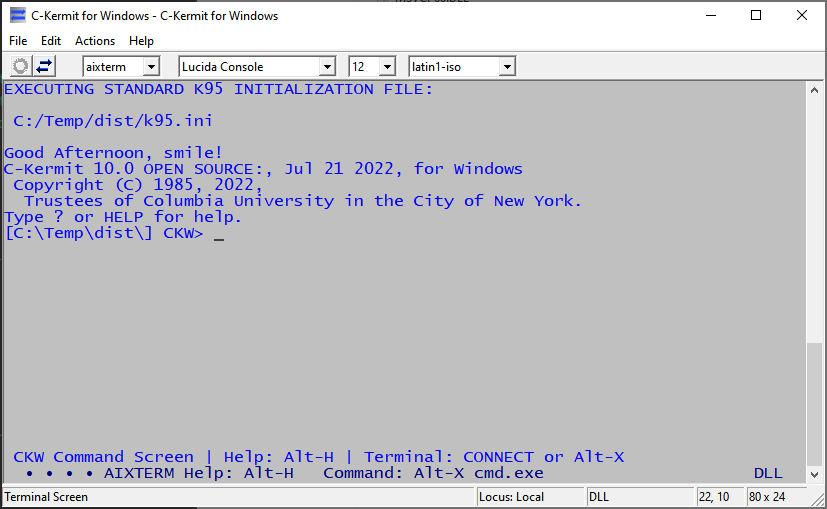Open the Edit menu
This screenshot has width=827, height=509.
[51, 41]
